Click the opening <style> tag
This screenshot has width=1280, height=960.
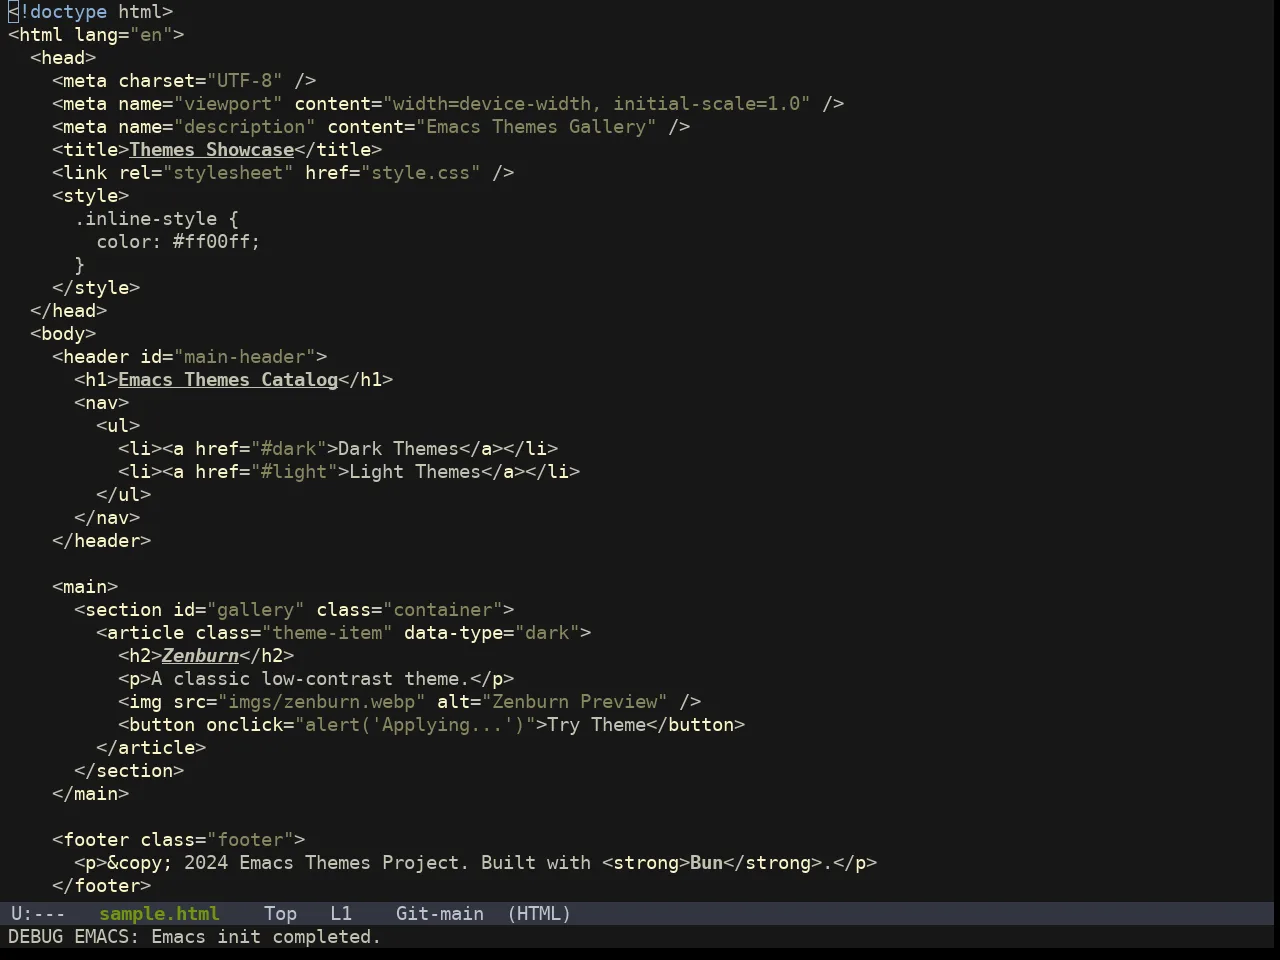coord(91,196)
